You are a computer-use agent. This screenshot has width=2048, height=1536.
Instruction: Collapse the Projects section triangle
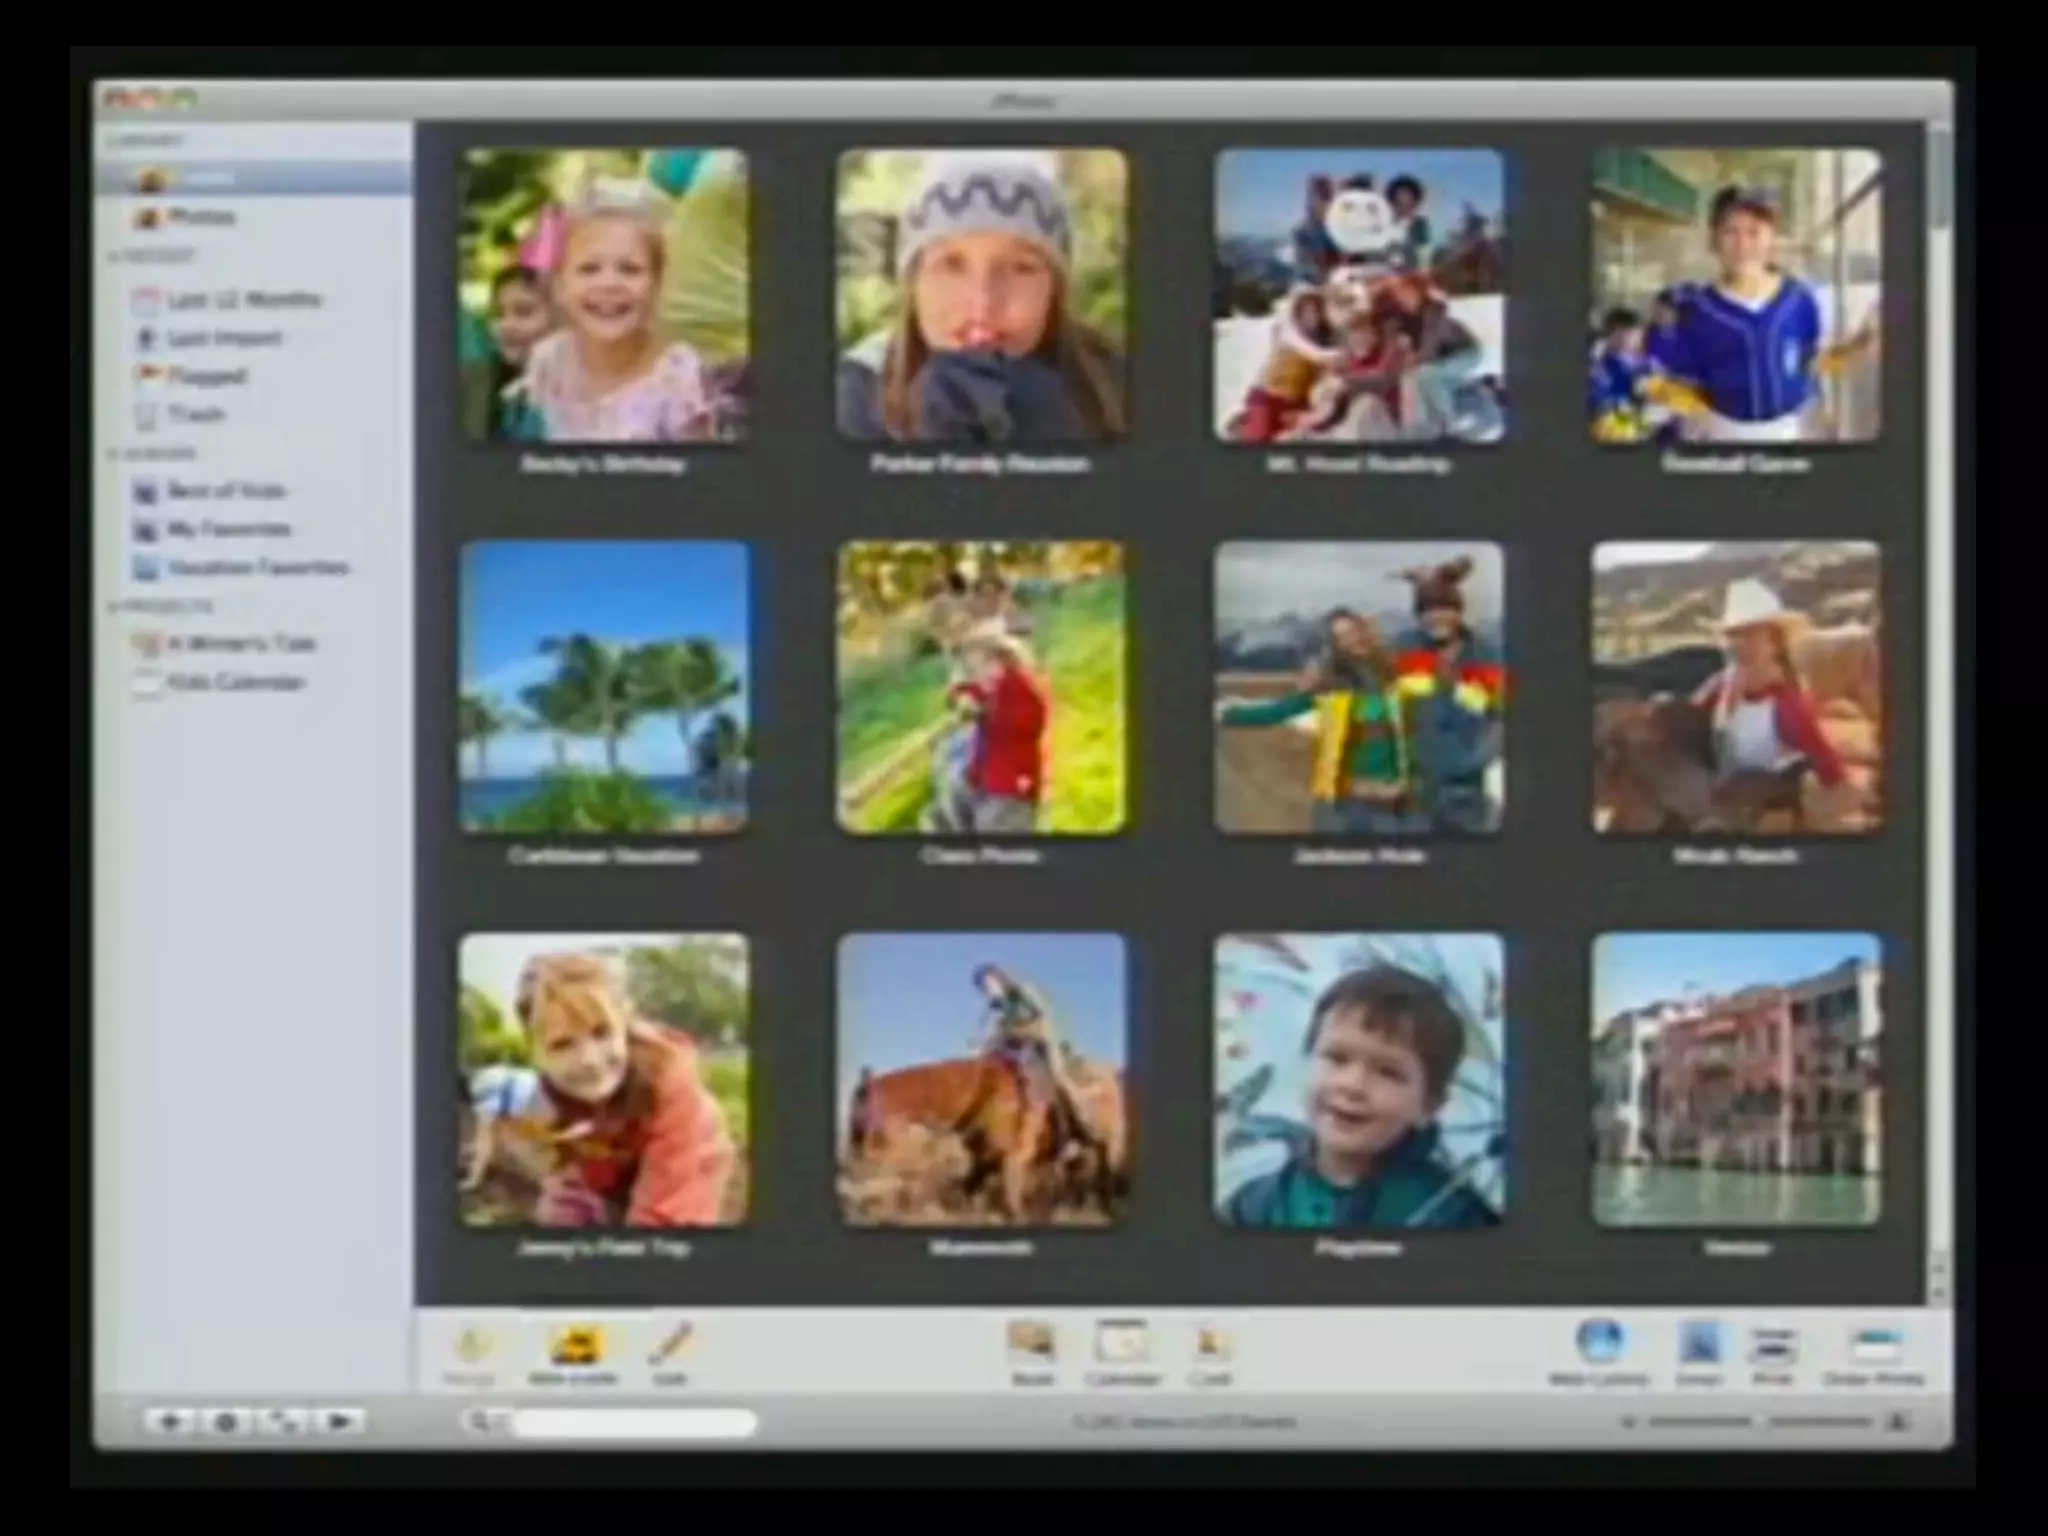[x=114, y=607]
